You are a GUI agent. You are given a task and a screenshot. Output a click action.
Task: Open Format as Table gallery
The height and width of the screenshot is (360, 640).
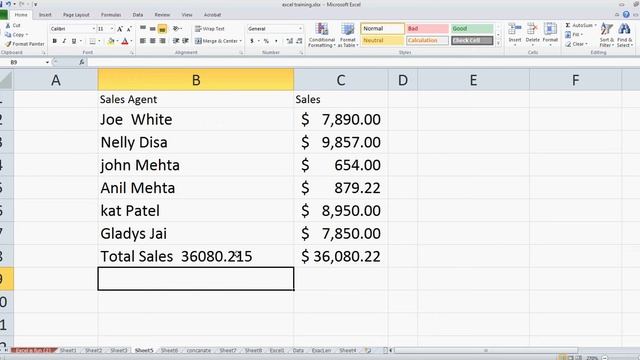click(348, 36)
